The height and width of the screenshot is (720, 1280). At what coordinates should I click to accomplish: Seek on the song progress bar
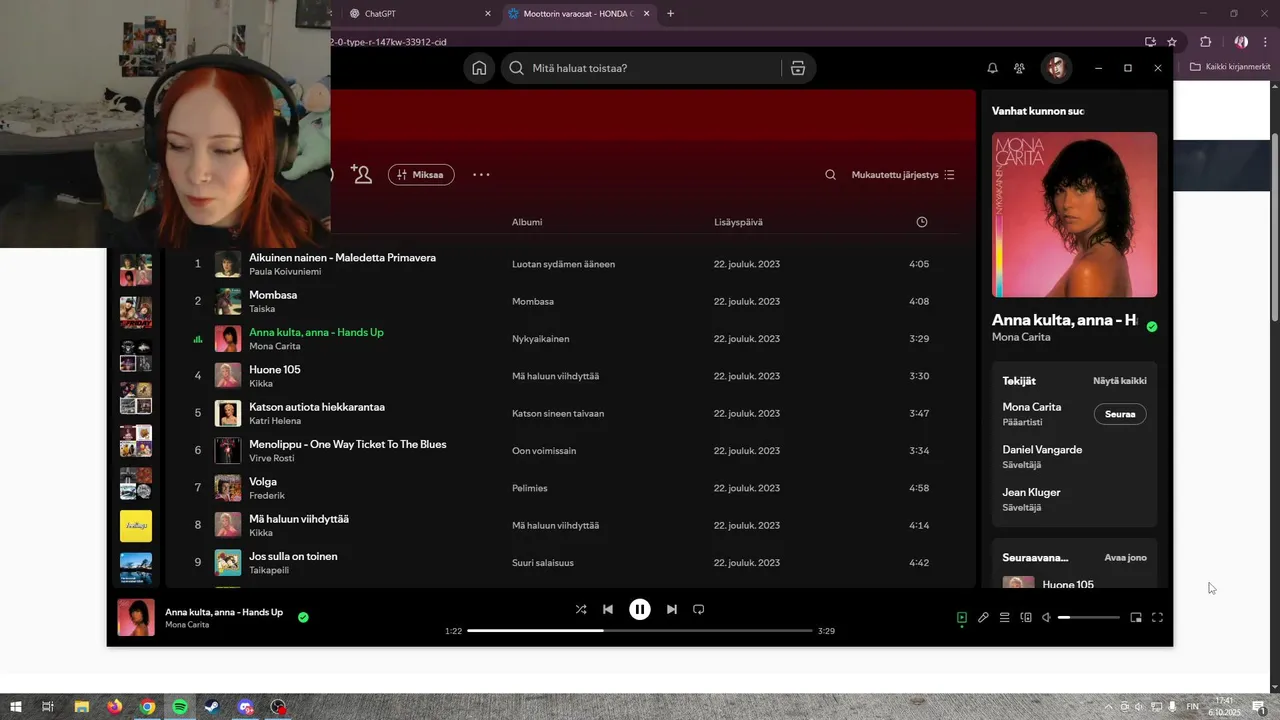coord(640,631)
